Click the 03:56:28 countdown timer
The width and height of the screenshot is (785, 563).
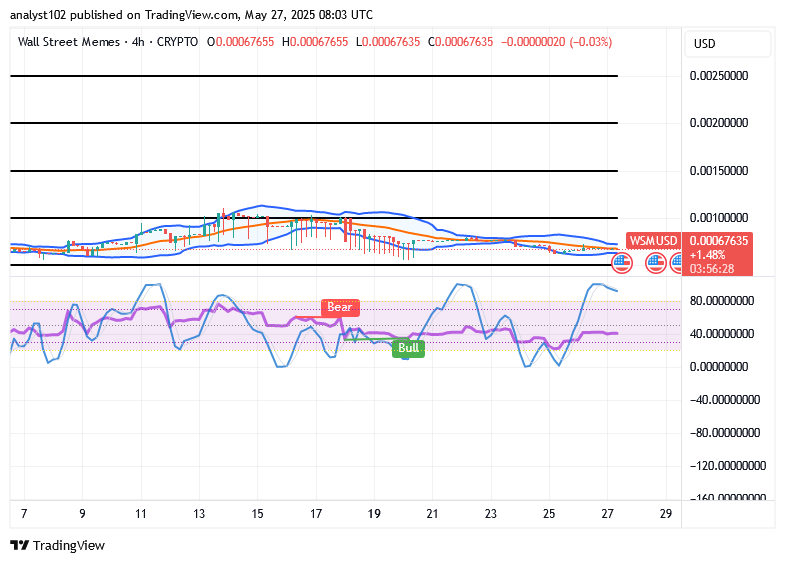coord(712,269)
